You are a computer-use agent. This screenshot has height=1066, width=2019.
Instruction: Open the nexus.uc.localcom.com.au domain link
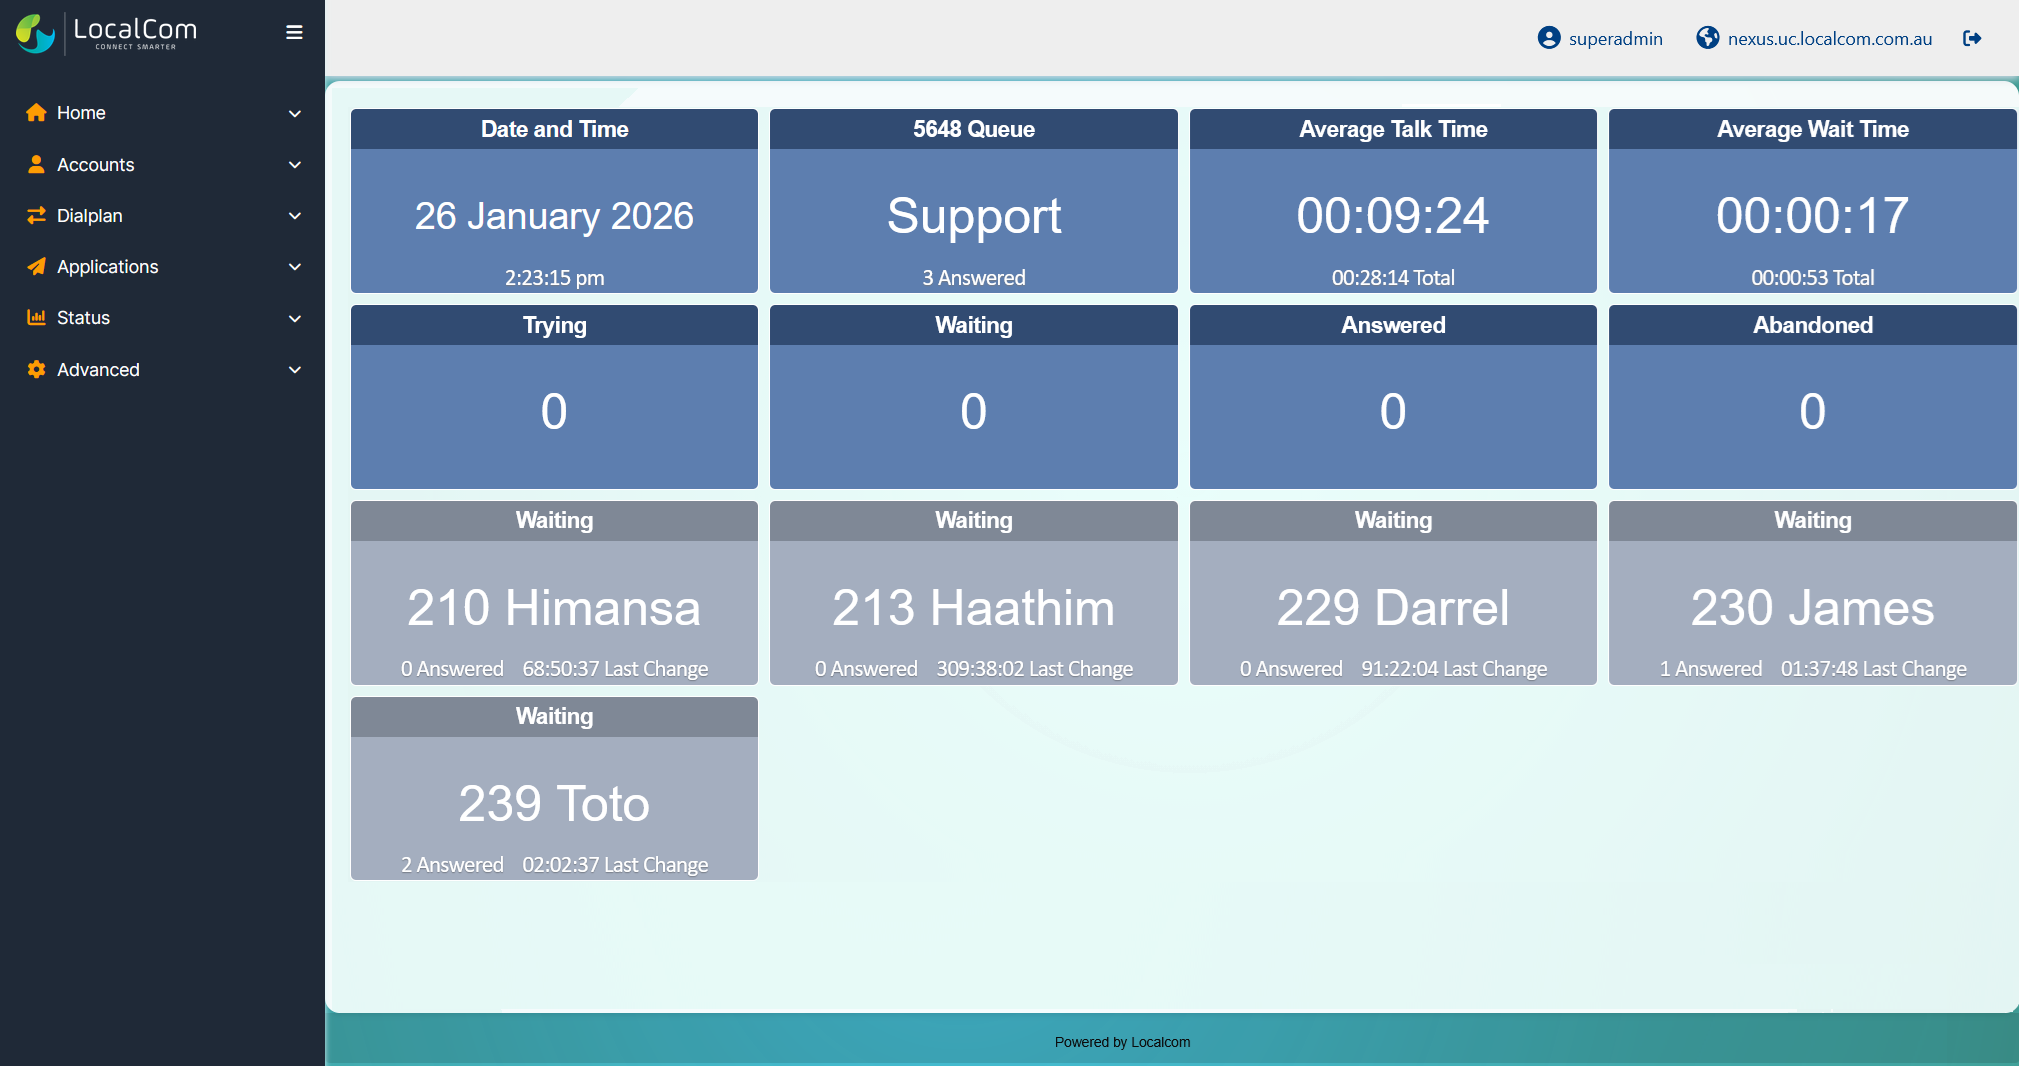coord(1829,39)
